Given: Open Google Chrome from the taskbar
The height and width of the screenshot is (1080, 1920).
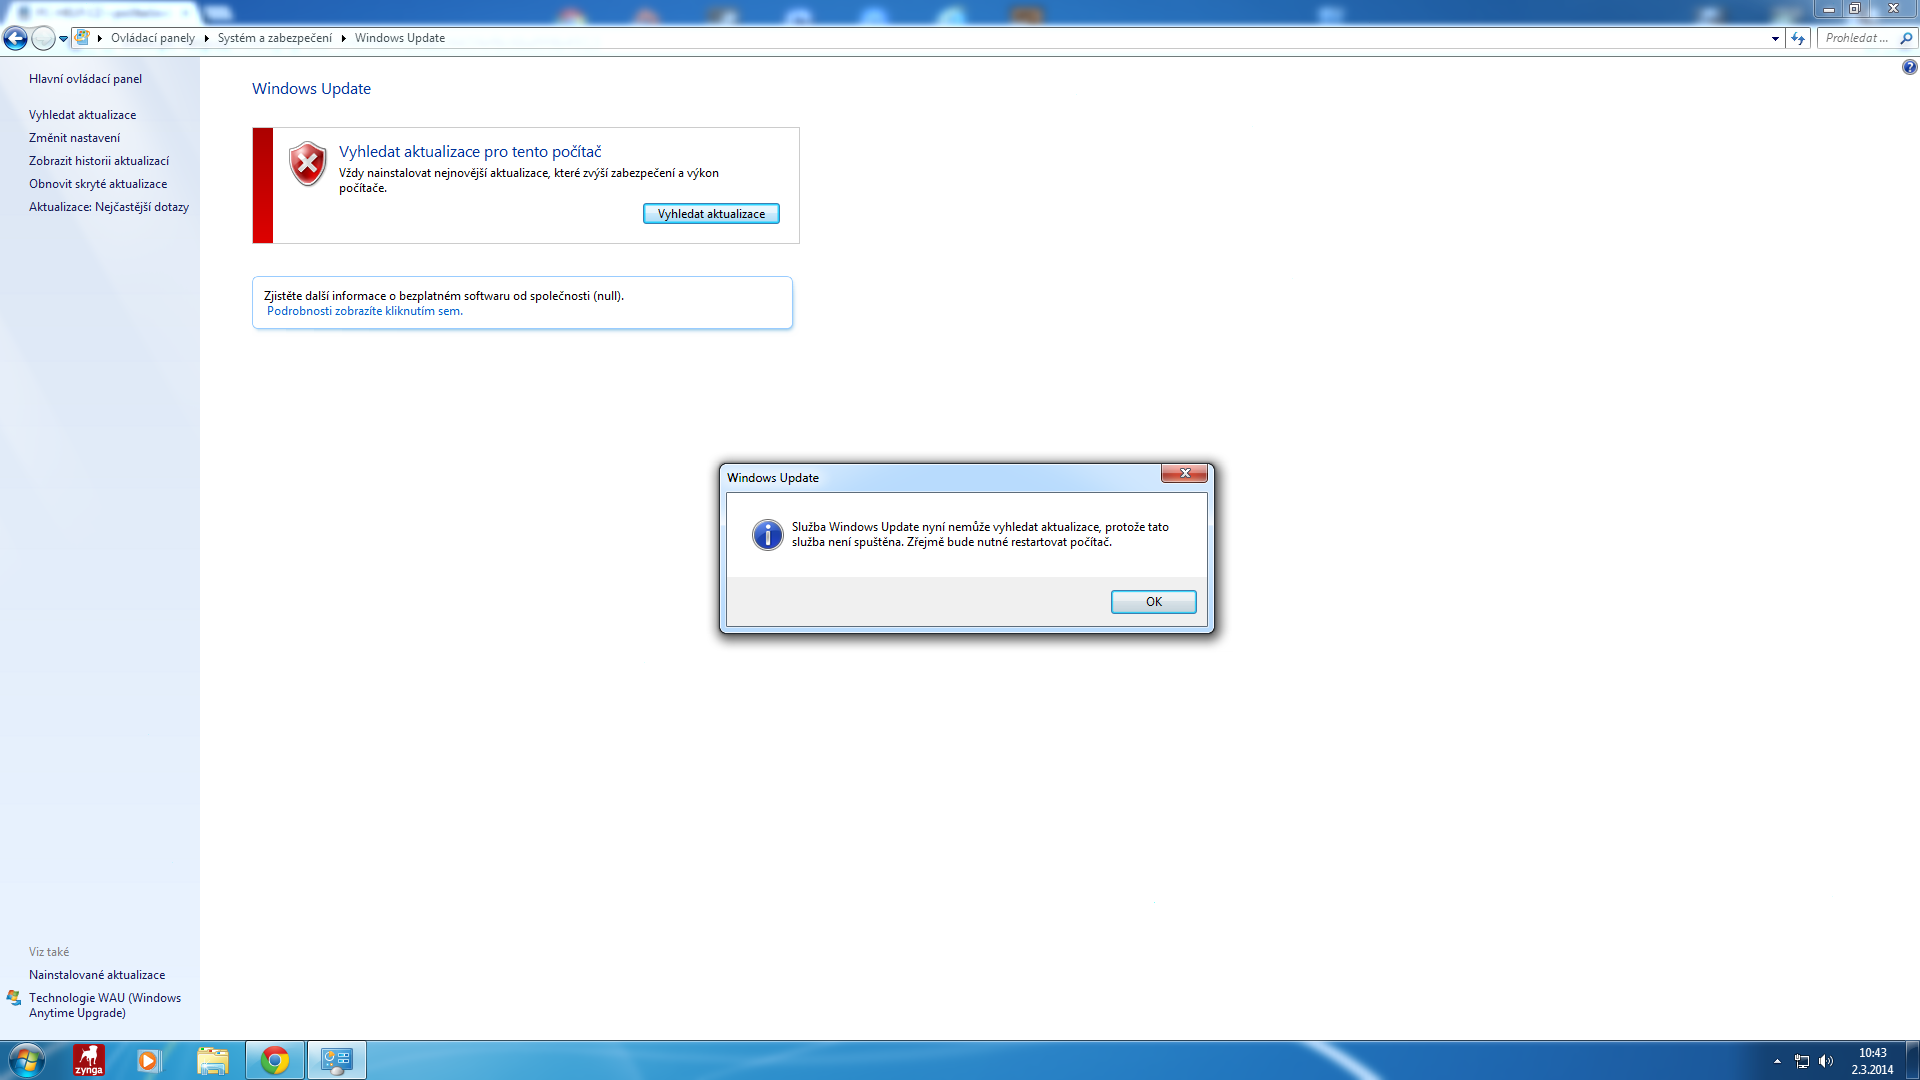Looking at the screenshot, I should (x=275, y=1060).
